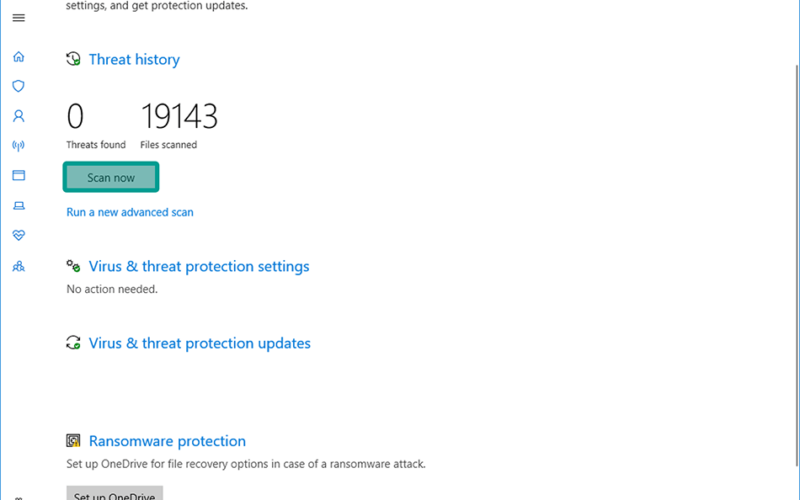
Task: Open the Threat history link
Action: pyautogui.click(x=134, y=59)
